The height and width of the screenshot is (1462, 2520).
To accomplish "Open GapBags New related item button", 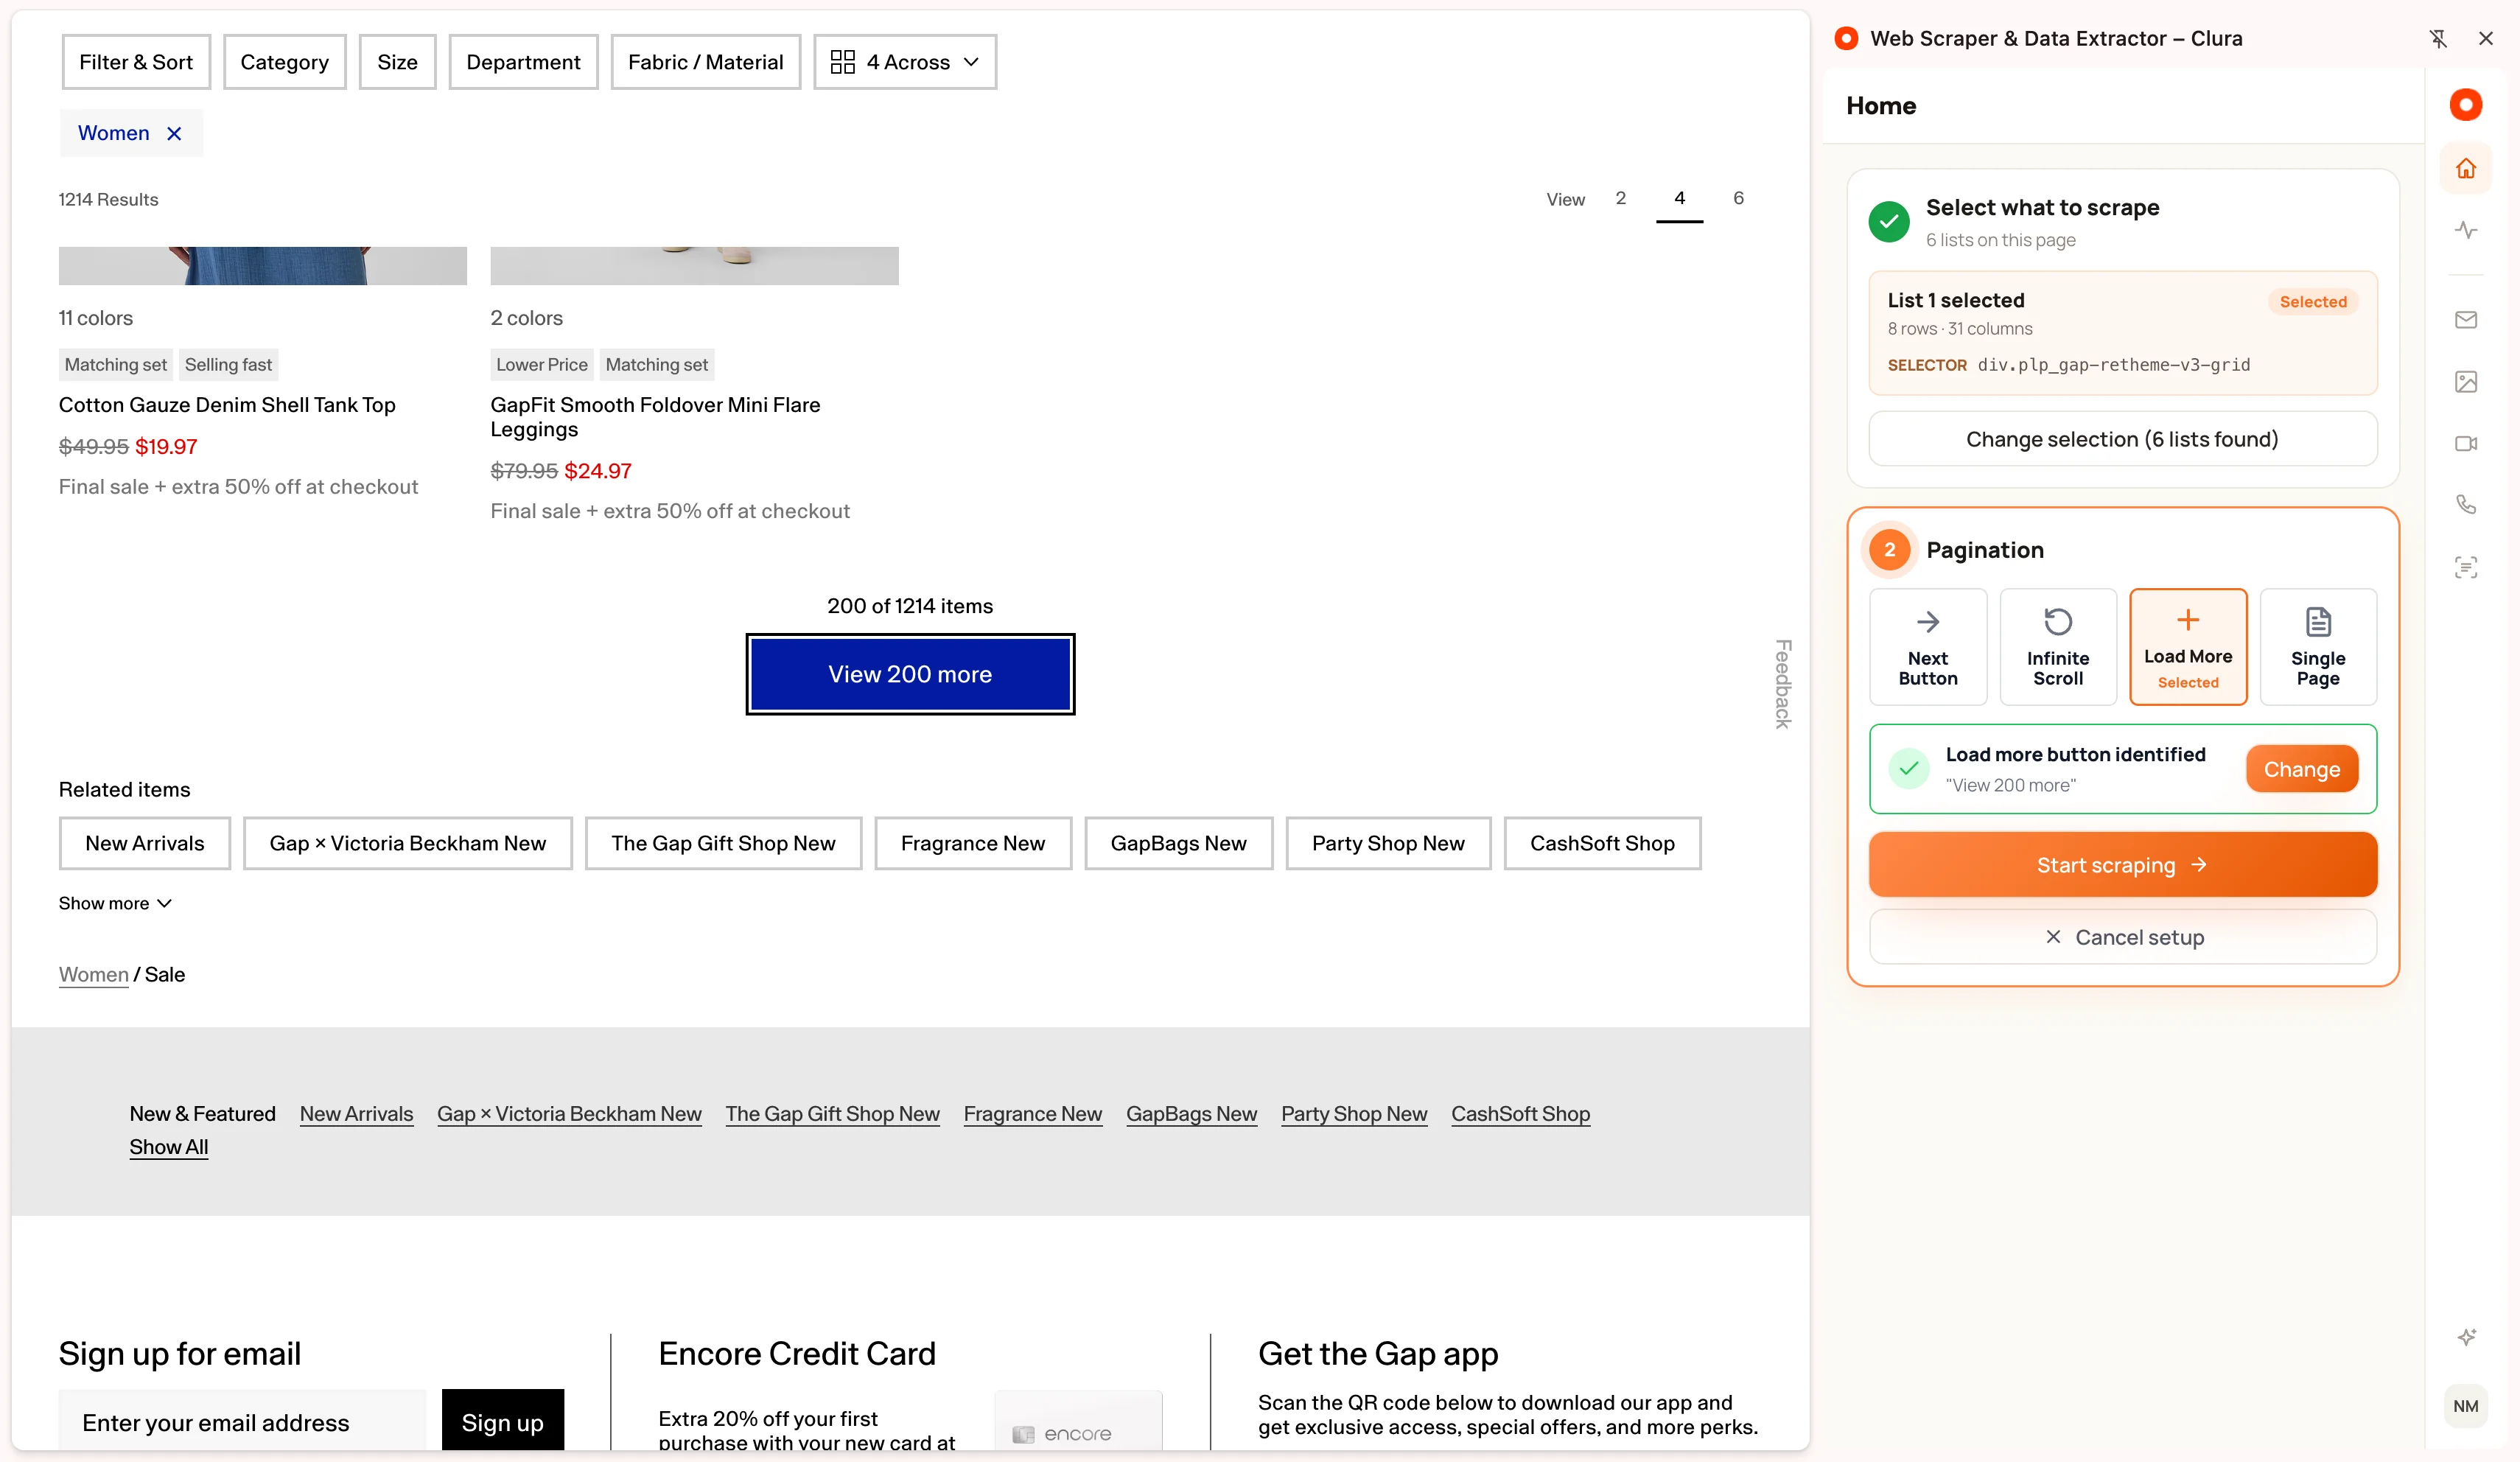I will pyautogui.click(x=1178, y=843).
